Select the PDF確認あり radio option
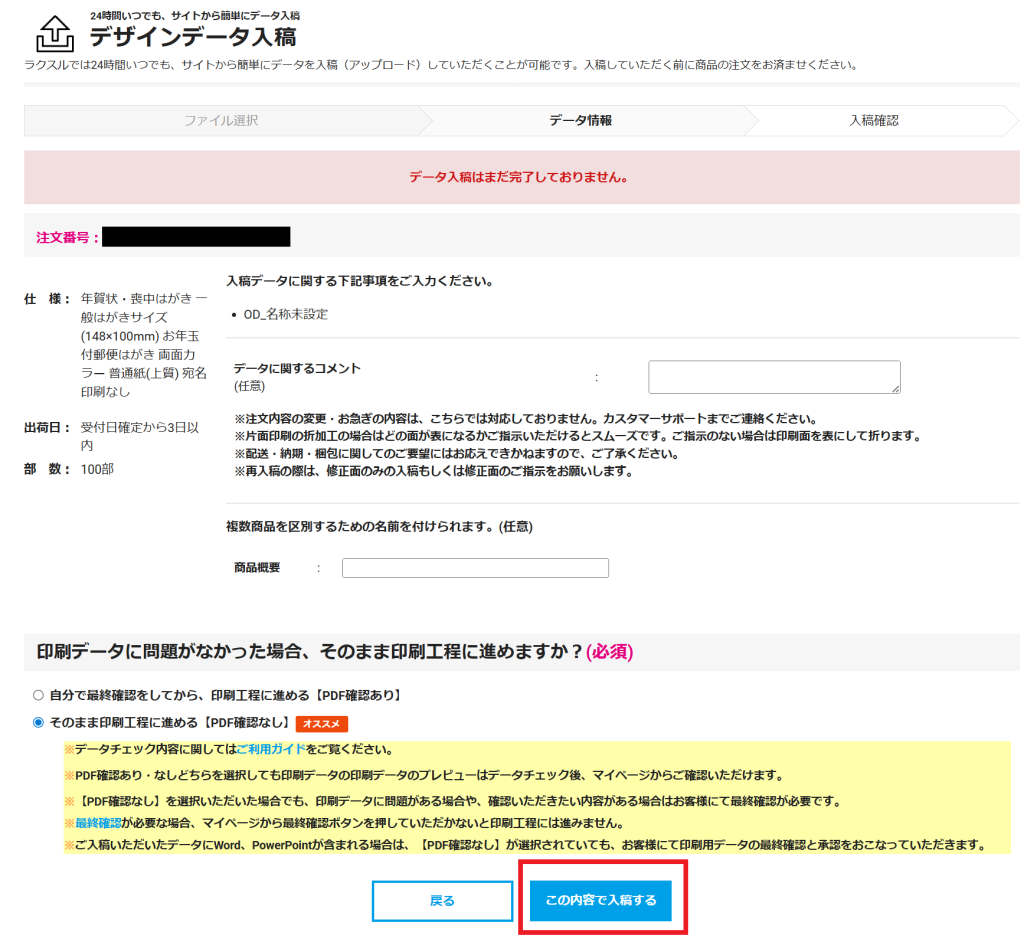 [x=39, y=695]
